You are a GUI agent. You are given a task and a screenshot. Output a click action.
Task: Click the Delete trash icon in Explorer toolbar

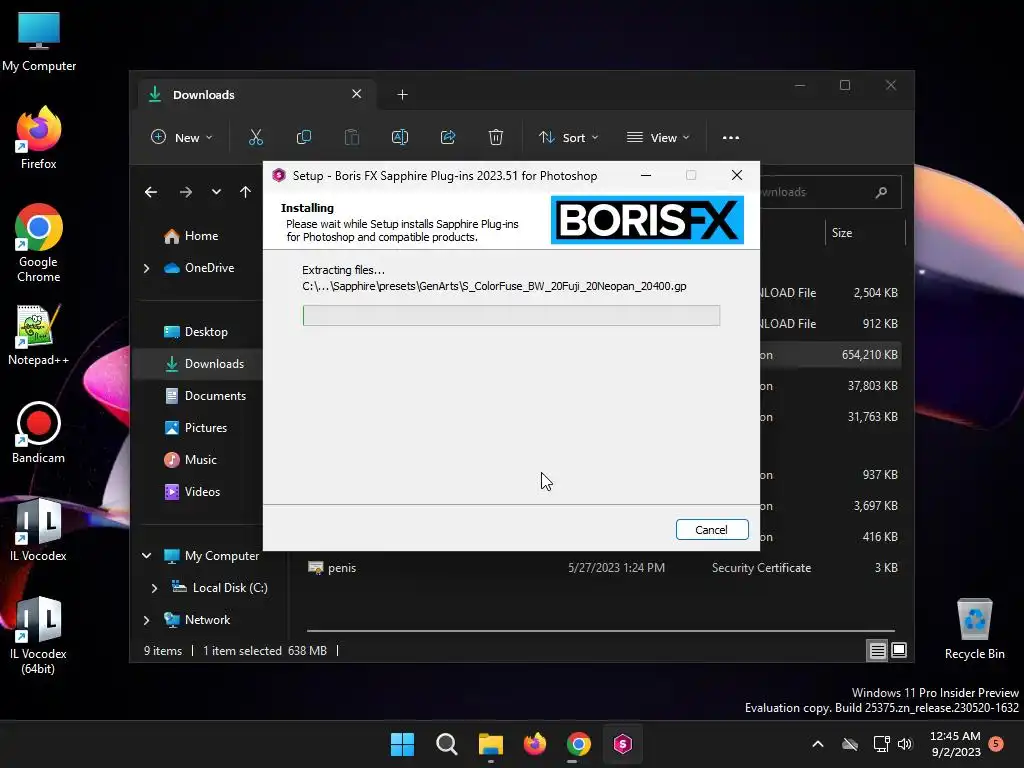point(496,138)
